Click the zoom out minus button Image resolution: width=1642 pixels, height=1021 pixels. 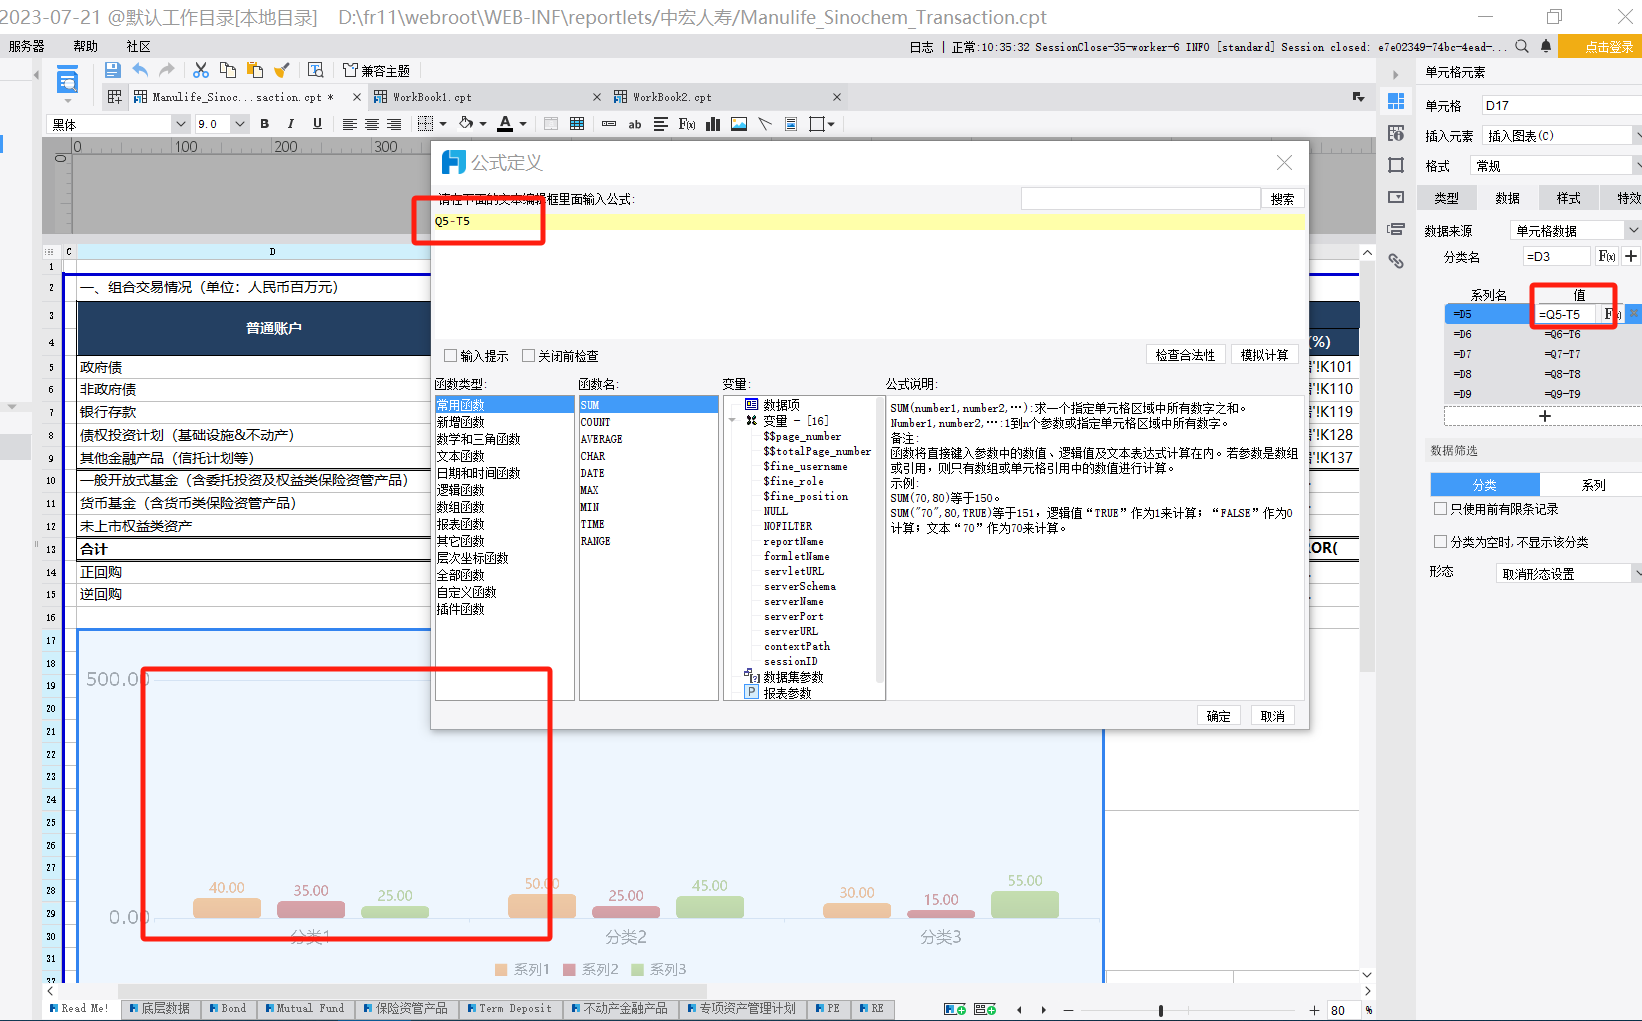pyautogui.click(x=1068, y=1010)
